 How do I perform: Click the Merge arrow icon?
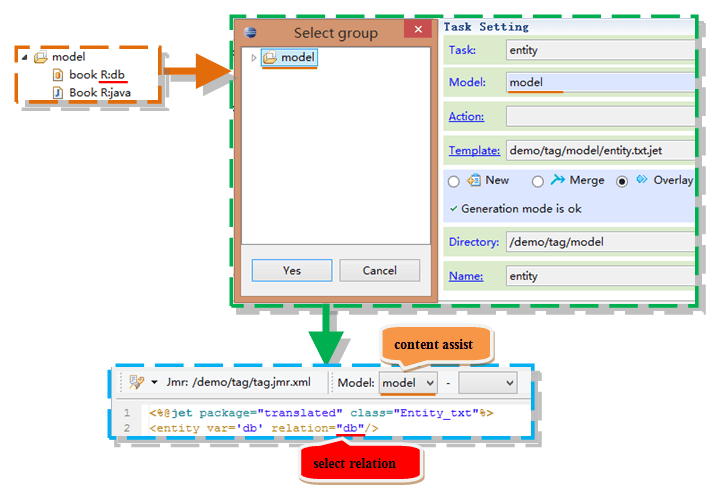pos(558,179)
